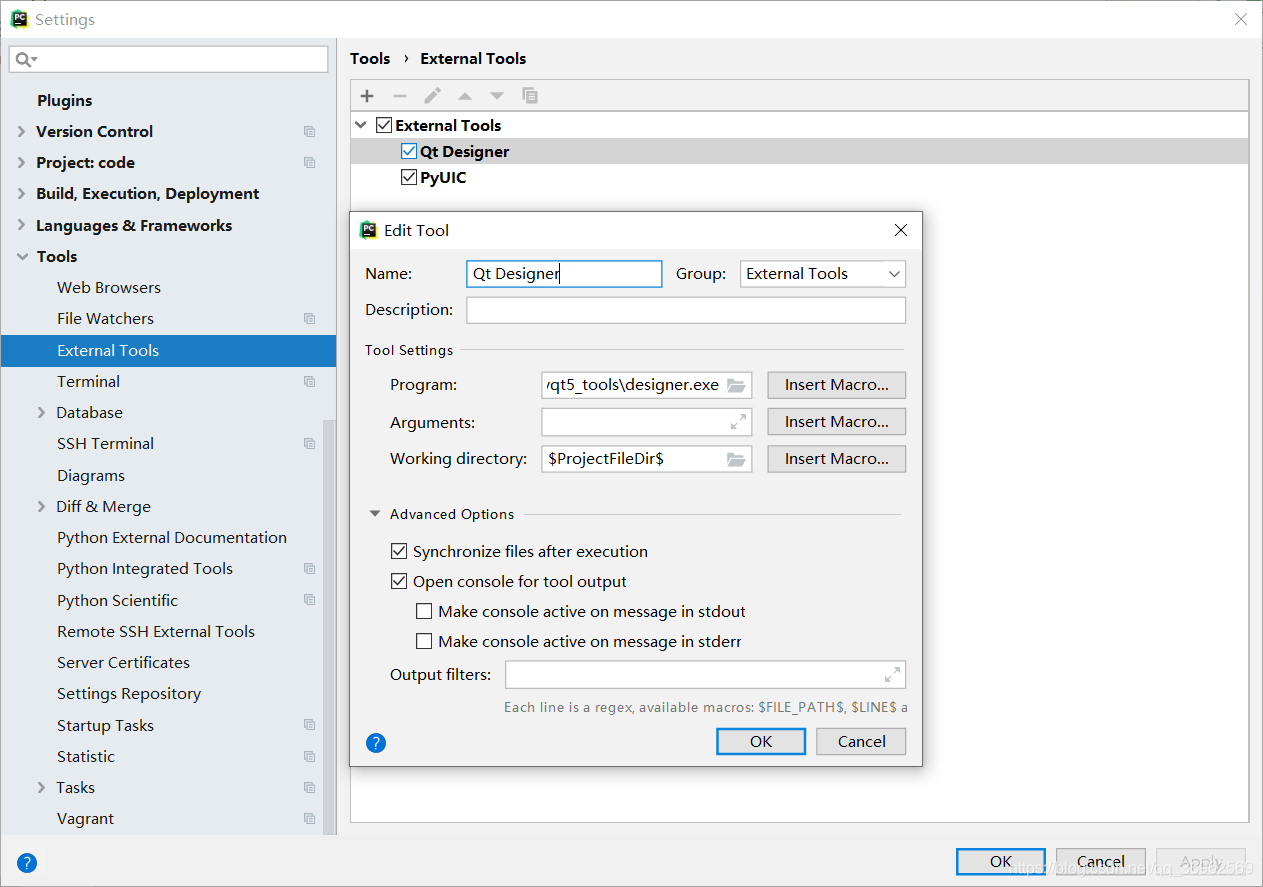Expand Project: code settings
This screenshot has height=887, width=1263.
point(22,163)
